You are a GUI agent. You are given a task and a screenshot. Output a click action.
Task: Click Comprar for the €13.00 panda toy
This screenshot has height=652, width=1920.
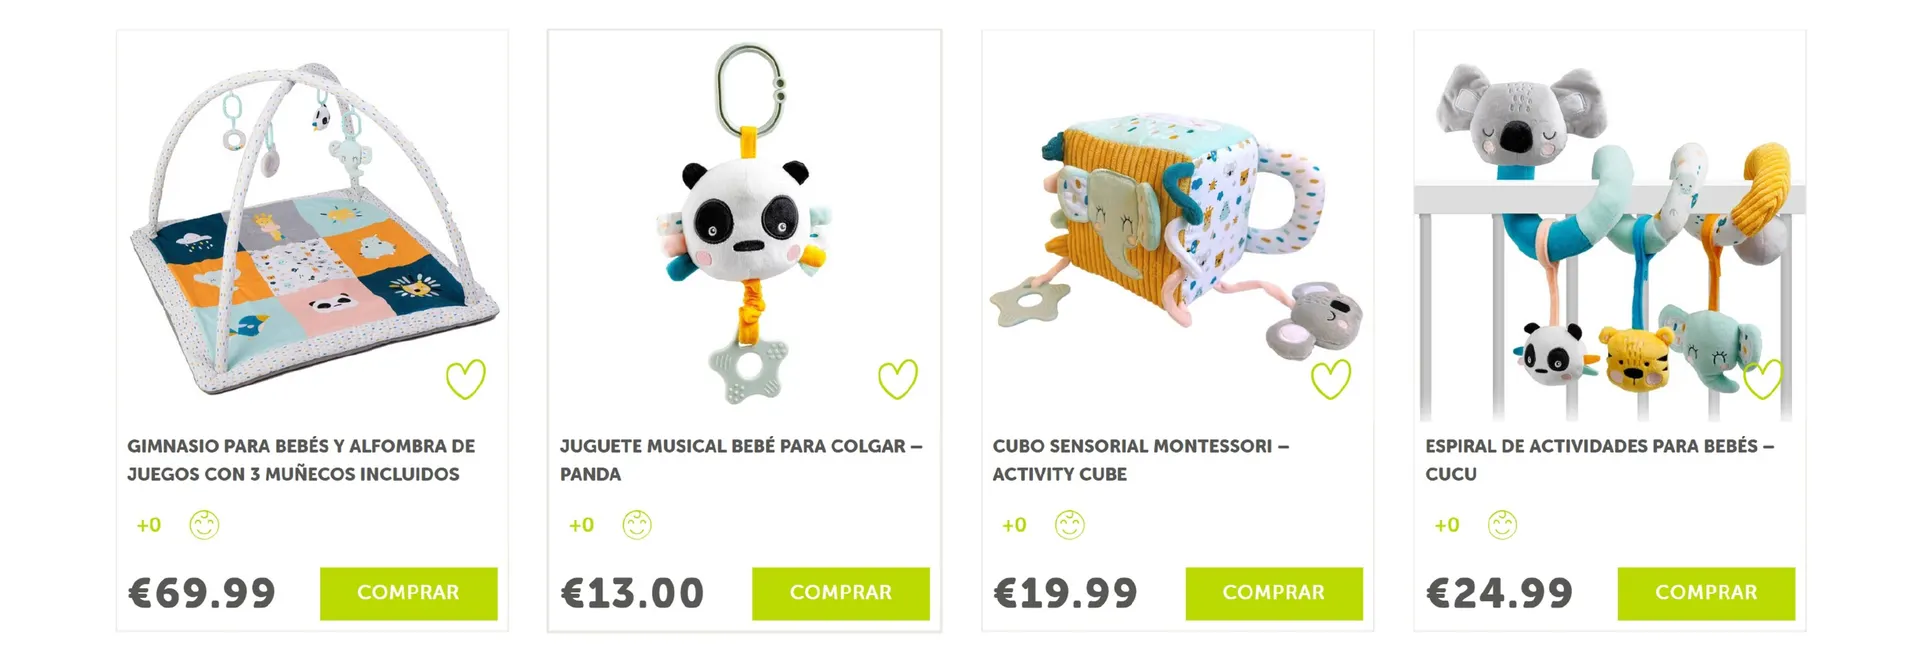pyautogui.click(x=841, y=593)
